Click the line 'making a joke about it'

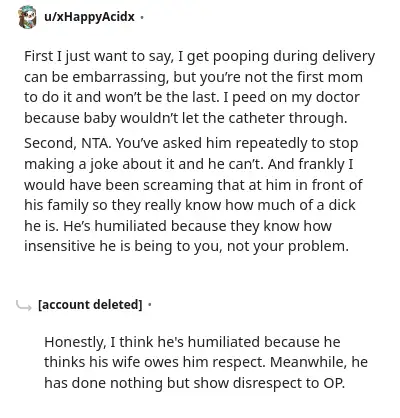(x=188, y=165)
